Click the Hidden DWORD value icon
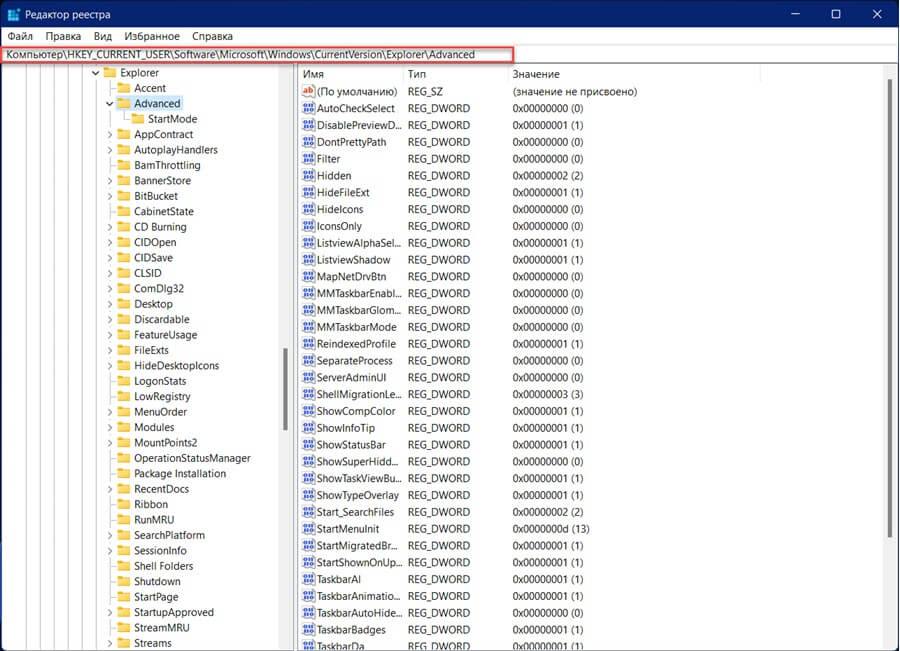Screen dimensions: 900x651 pyautogui.click(x=308, y=176)
